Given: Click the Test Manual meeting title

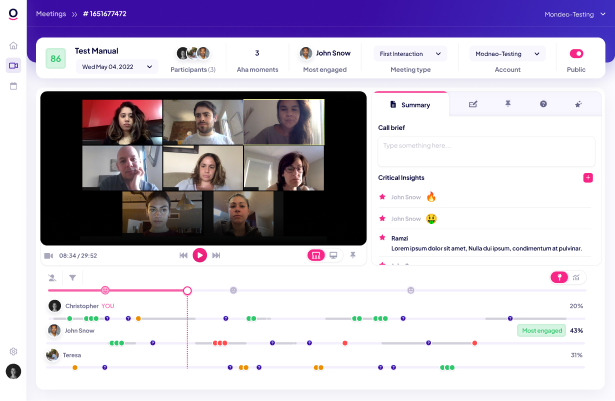Looking at the screenshot, I should click(96, 51).
